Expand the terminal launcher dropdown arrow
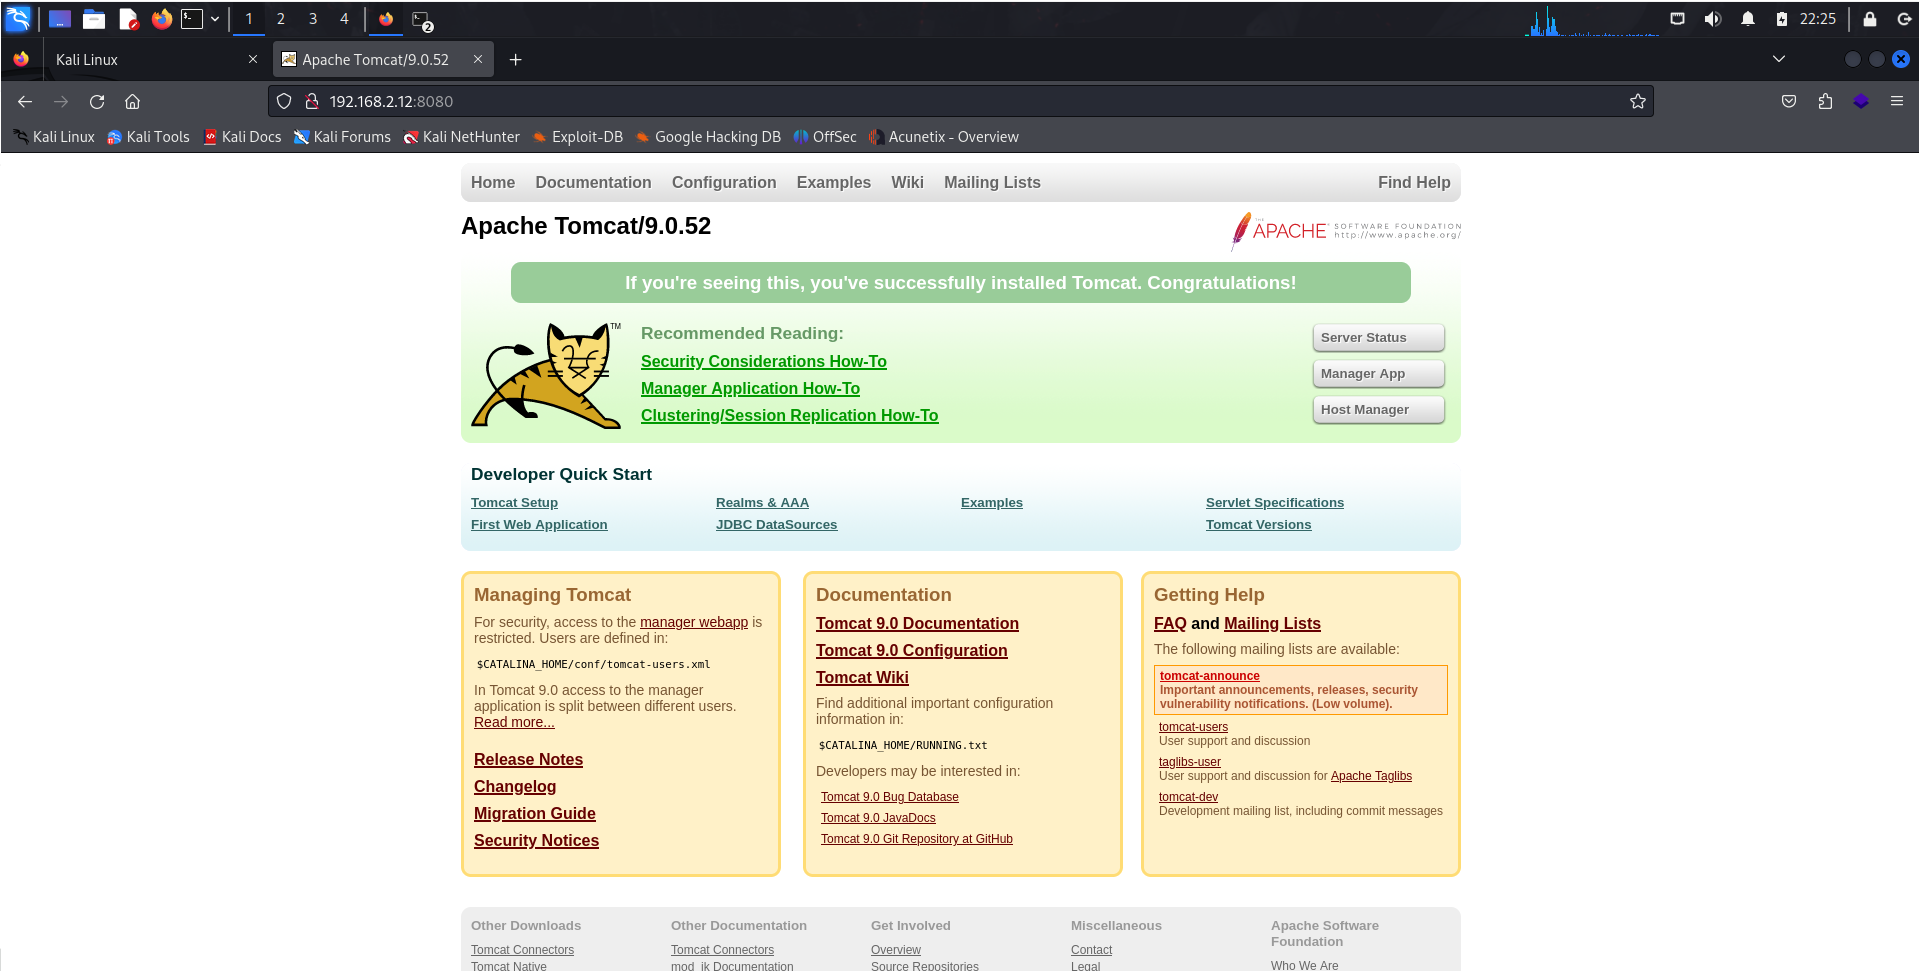 pyautogui.click(x=215, y=19)
